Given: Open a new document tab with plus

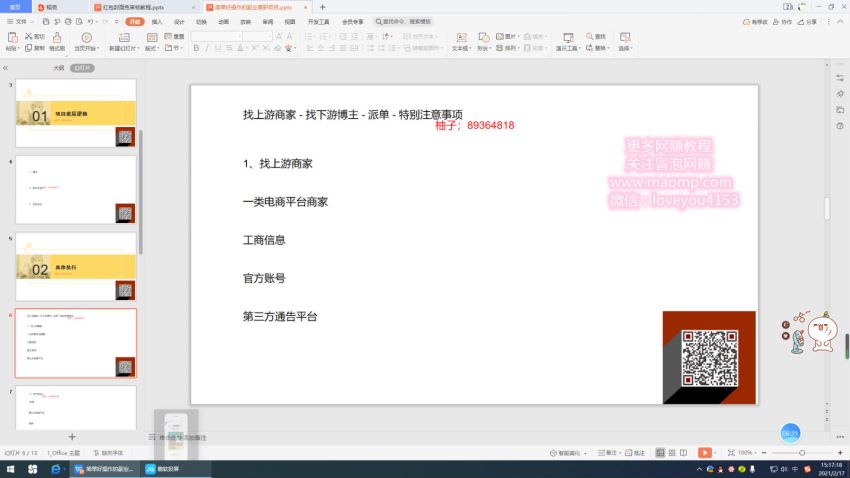Looking at the screenshot, I should click(x=323, y=7).
